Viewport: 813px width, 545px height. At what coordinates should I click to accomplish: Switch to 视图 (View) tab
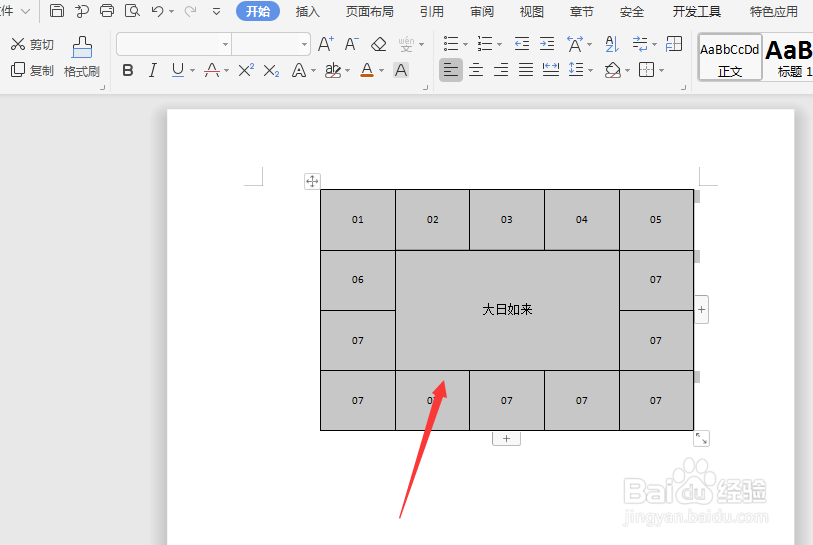(x=532, y=11)
